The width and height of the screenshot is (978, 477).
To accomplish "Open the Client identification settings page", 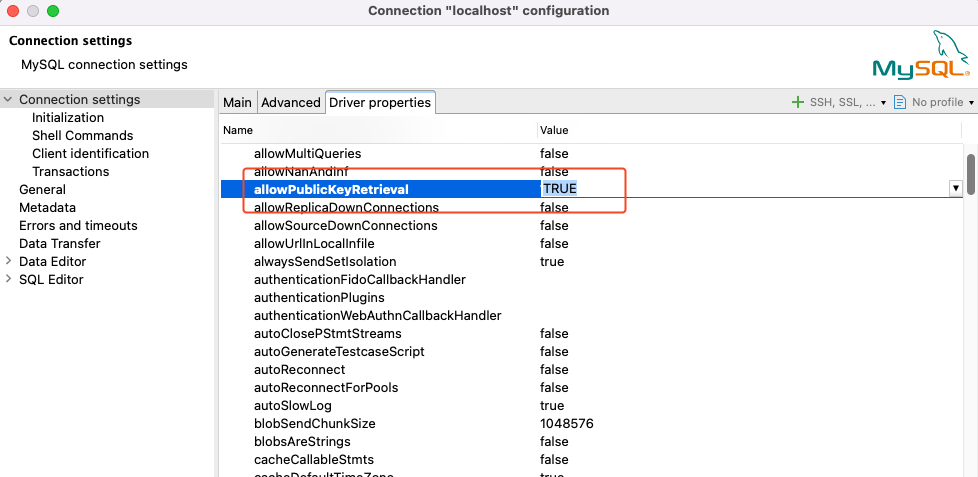I will (90, 154).
